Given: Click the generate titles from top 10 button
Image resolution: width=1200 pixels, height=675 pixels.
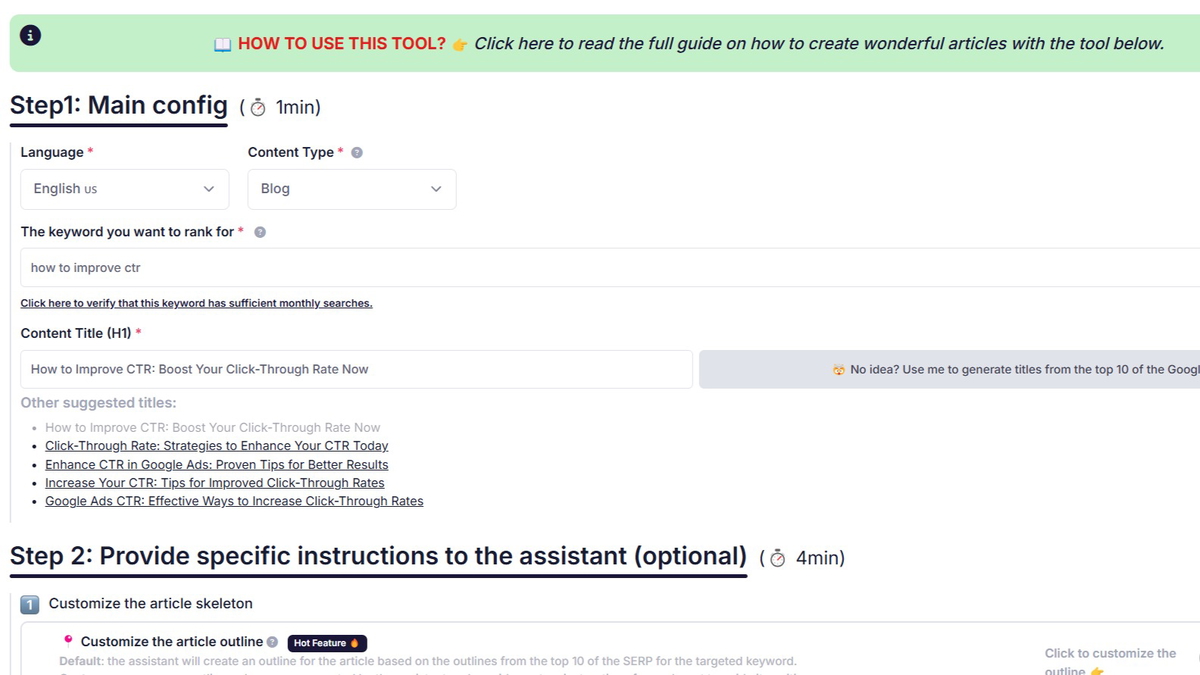Looking at the screenshot, I should [x=950, y=369].
